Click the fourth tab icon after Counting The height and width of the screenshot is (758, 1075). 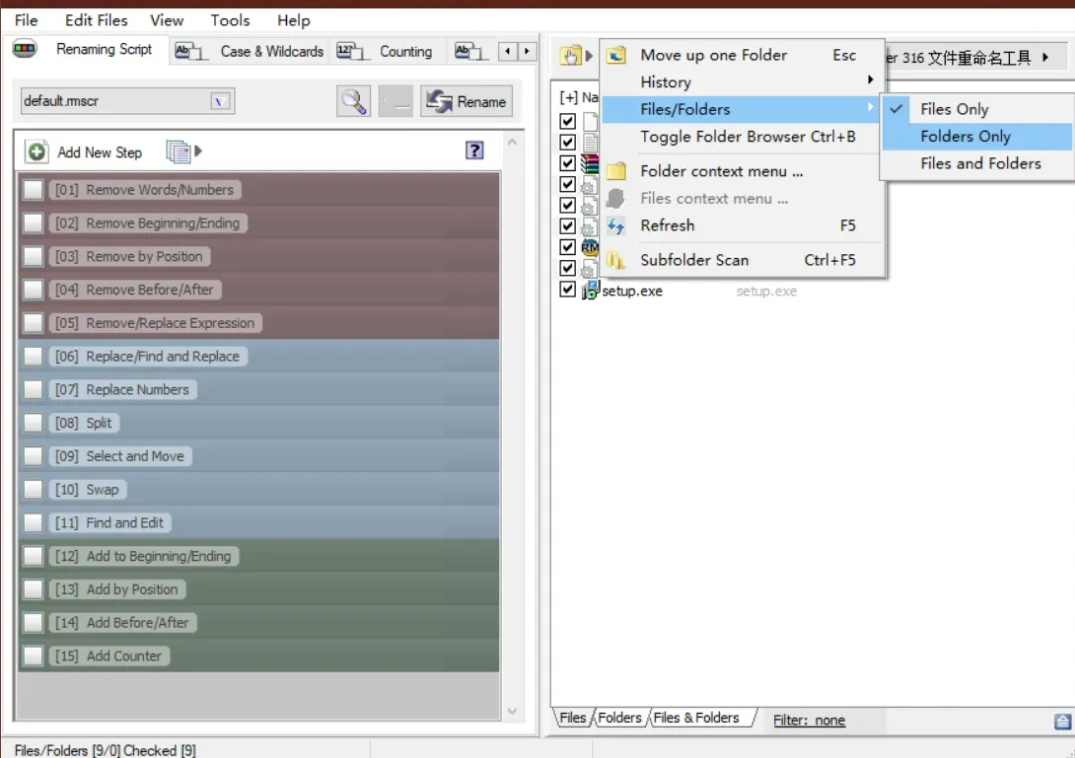470,51
